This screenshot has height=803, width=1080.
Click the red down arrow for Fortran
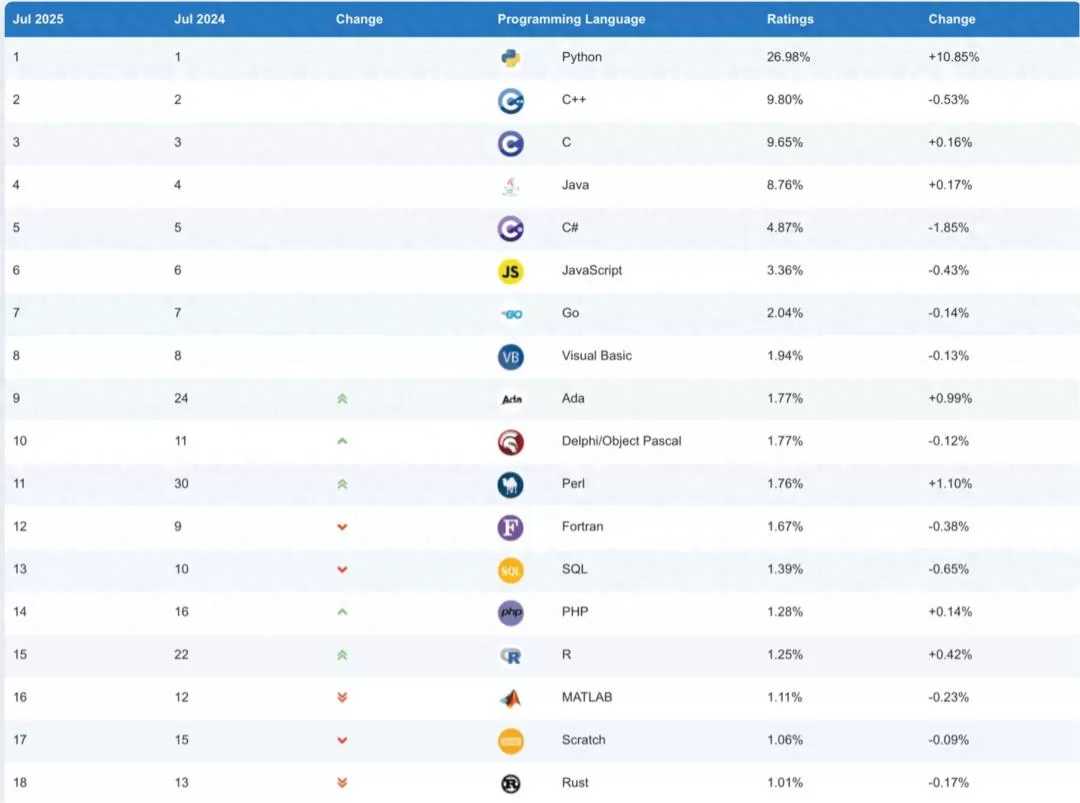(x=342, y=527)
